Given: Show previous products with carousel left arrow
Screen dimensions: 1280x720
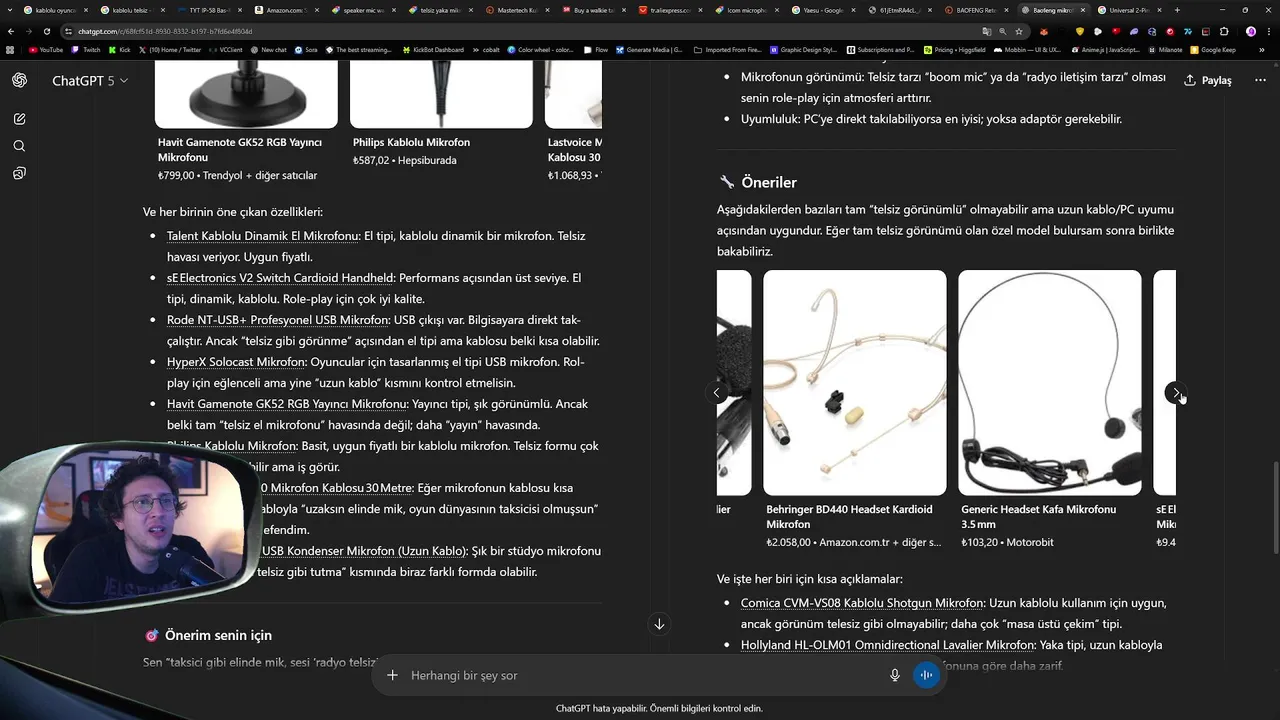Looking at the screenshot, I should (716, 393).
